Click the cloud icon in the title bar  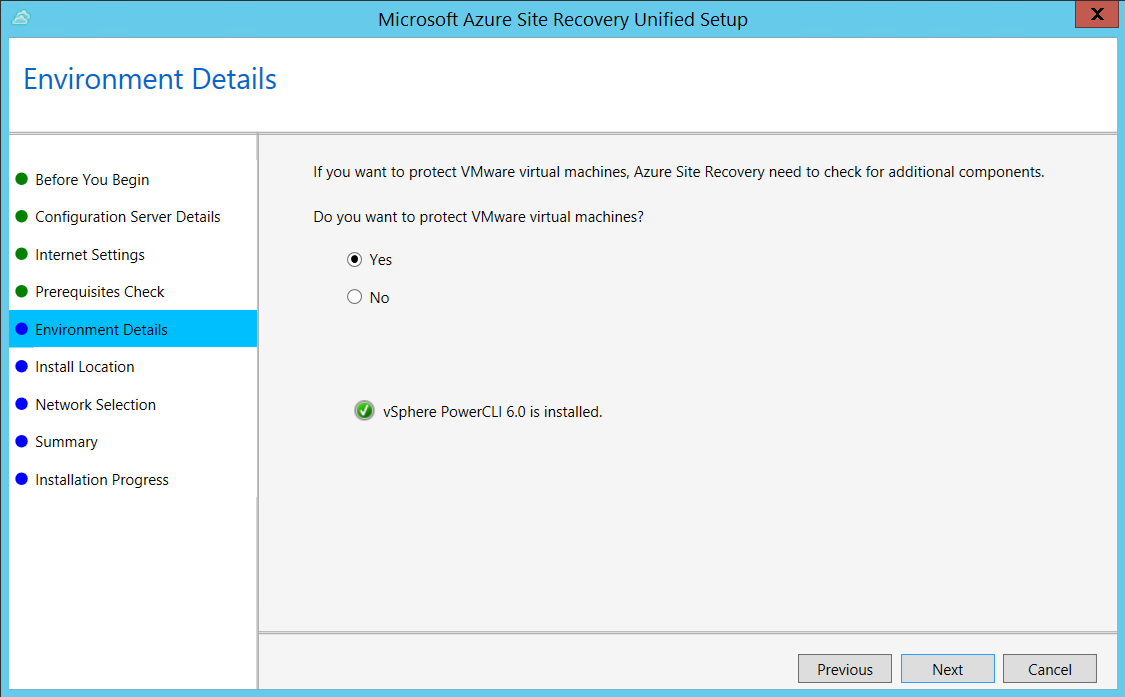point(21,18)
